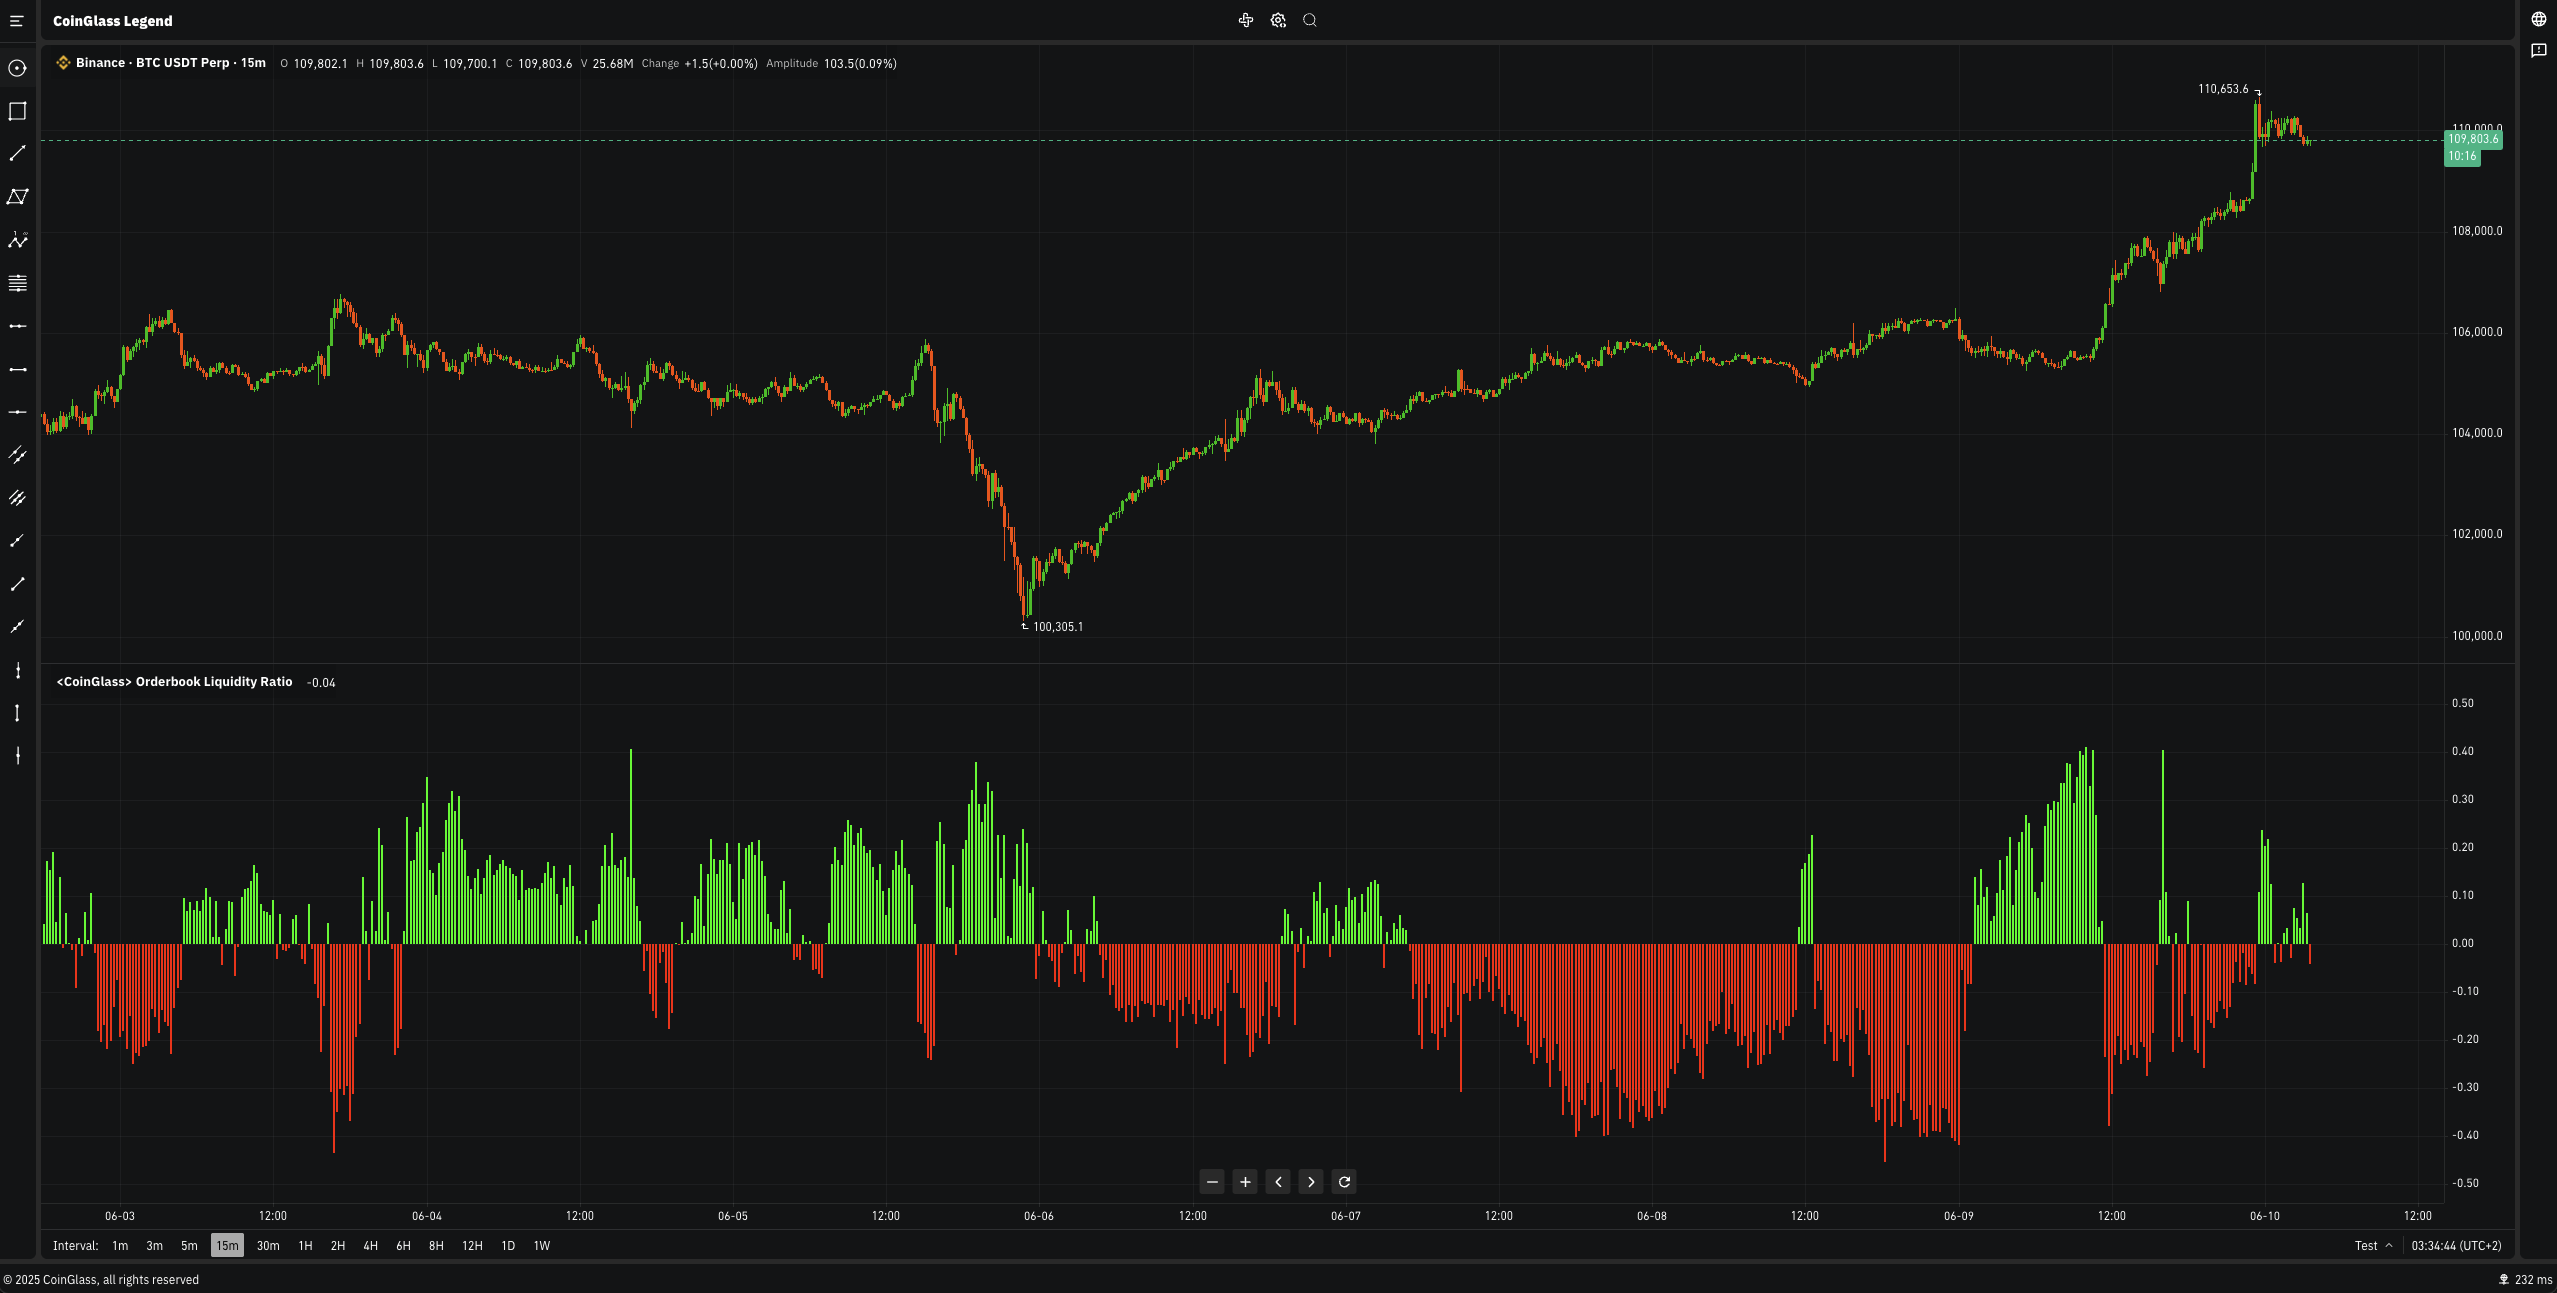2557x1293 pixels.
Task: Reset the chart view with refresh button
Action: point(1344,1182)
